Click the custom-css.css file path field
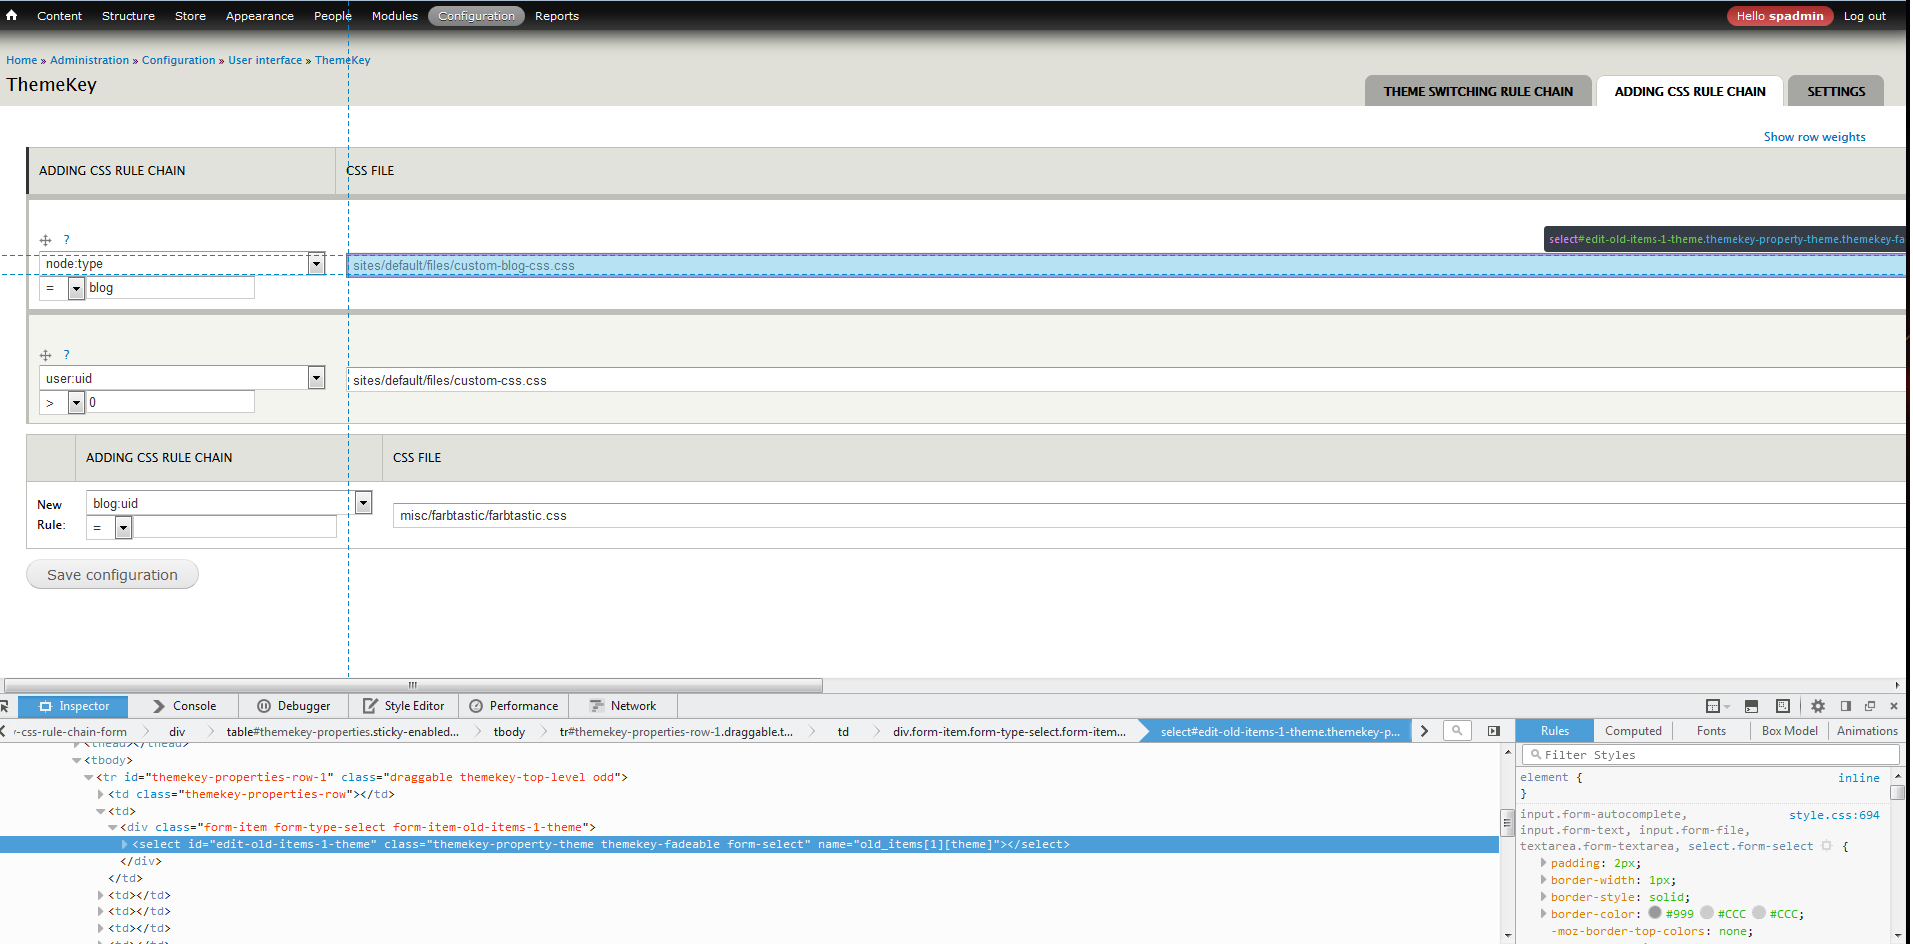 (x=1125, y=380)
